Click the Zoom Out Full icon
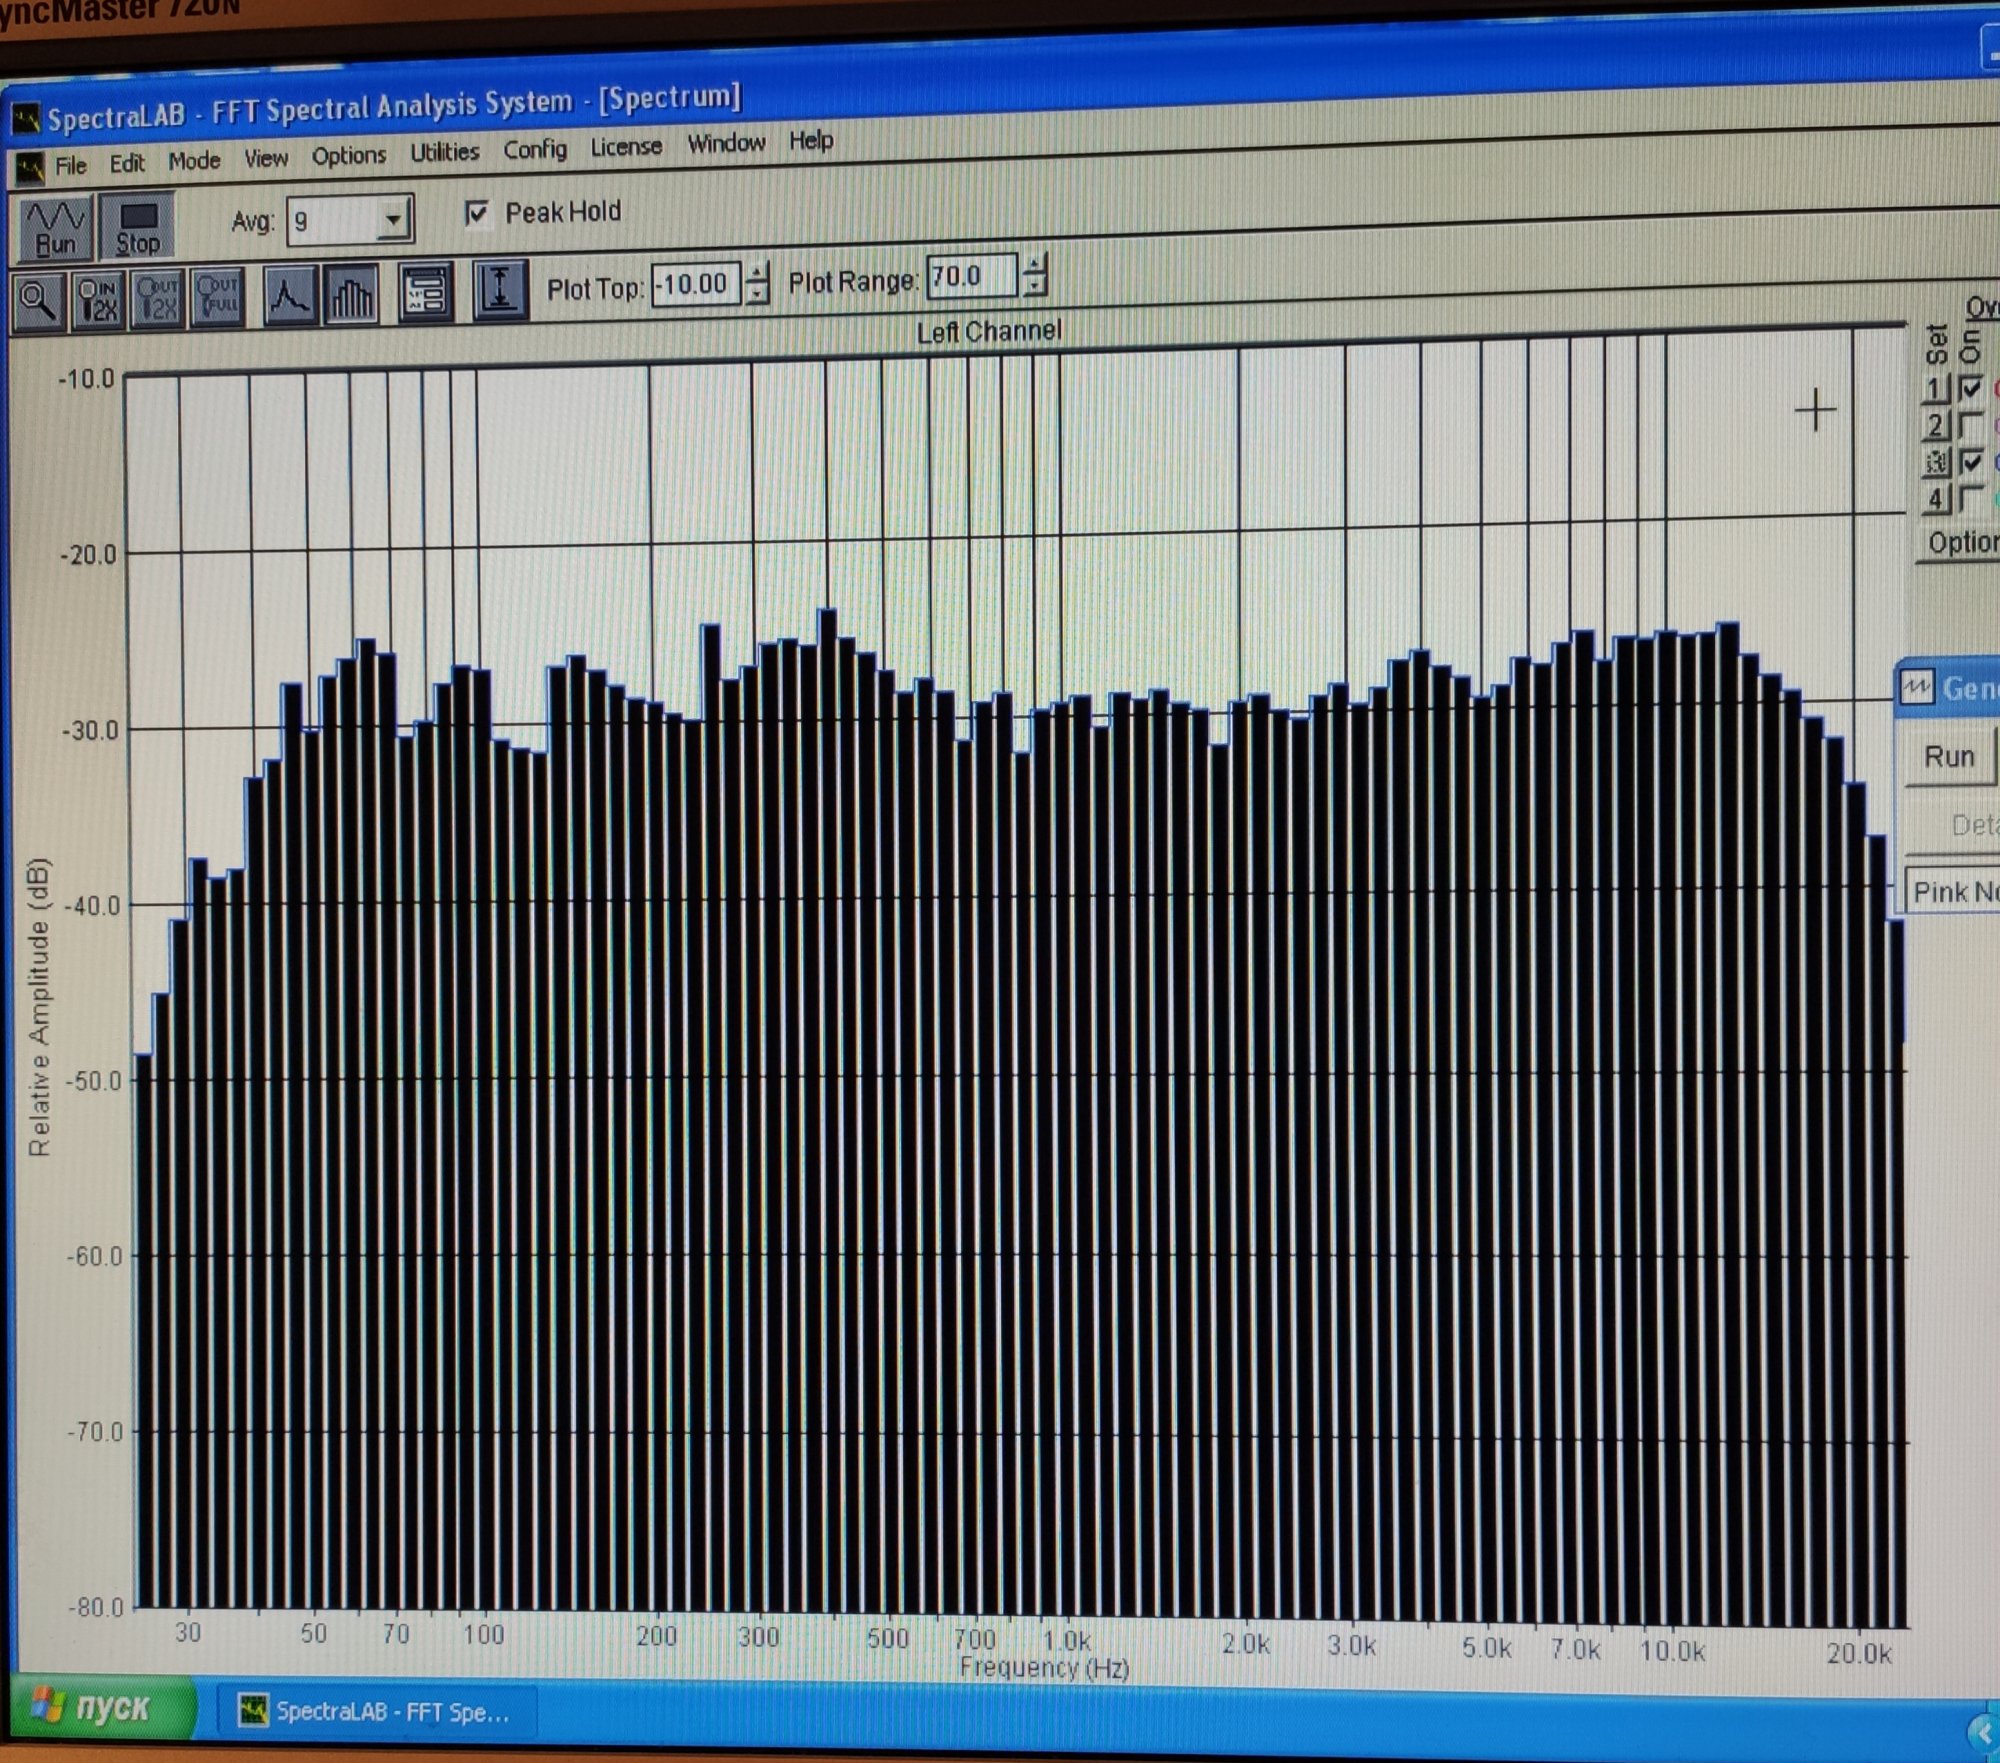2000x1763 pixels. click(x=218, y=297)
